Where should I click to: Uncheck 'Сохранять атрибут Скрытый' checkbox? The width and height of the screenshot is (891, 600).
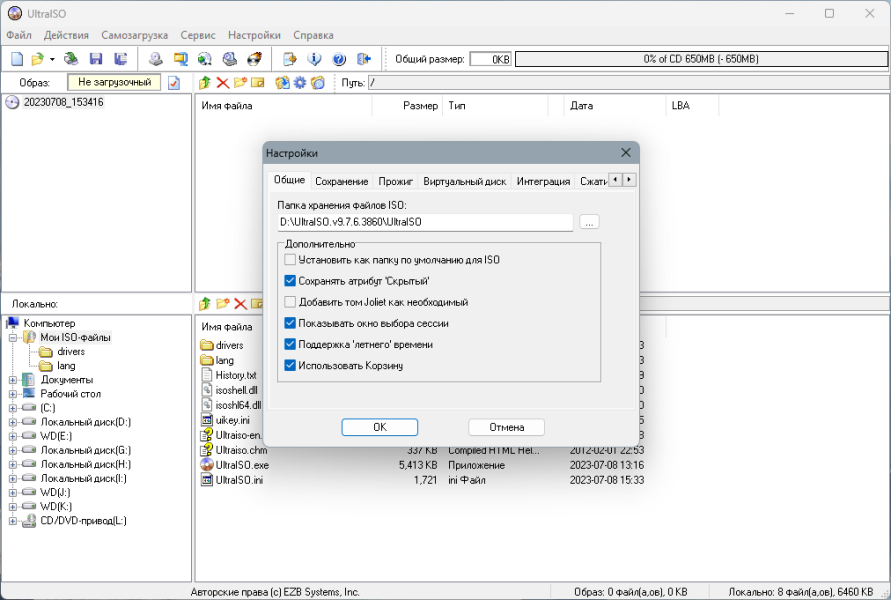(x=290, y=281)
